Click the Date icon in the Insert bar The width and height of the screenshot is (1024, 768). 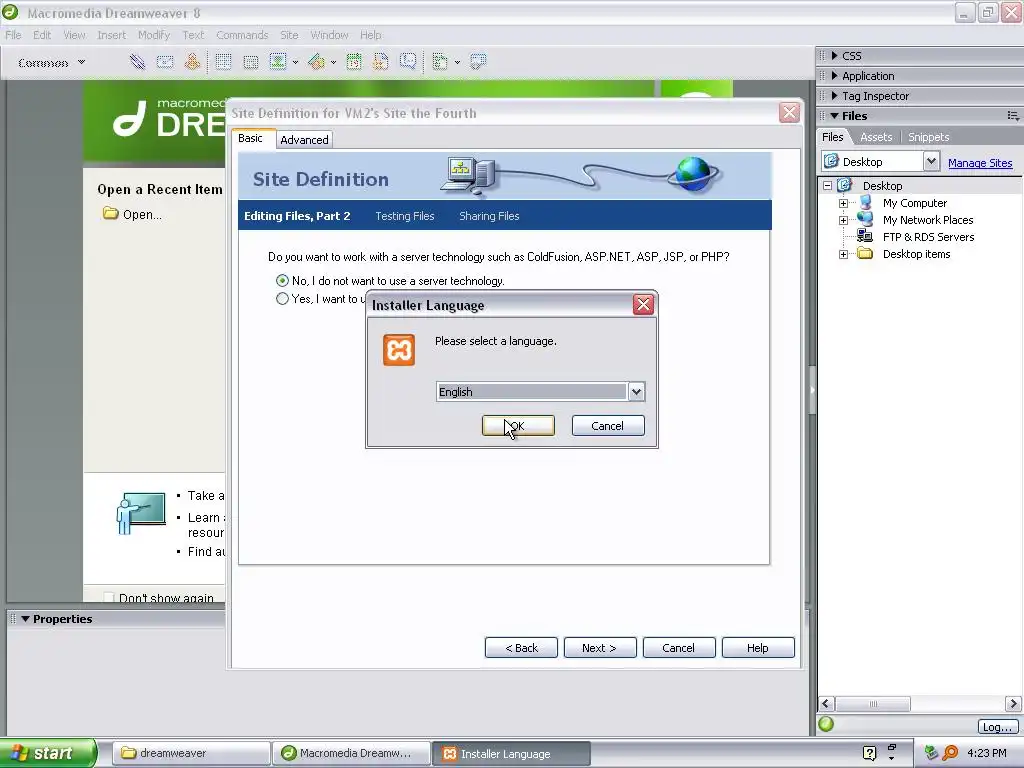(354, 62)
